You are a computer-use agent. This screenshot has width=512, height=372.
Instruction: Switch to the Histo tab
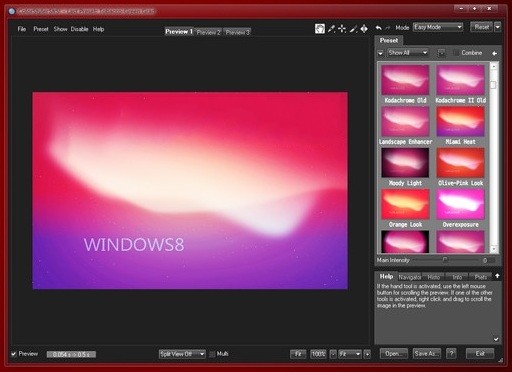coord(434,277)
